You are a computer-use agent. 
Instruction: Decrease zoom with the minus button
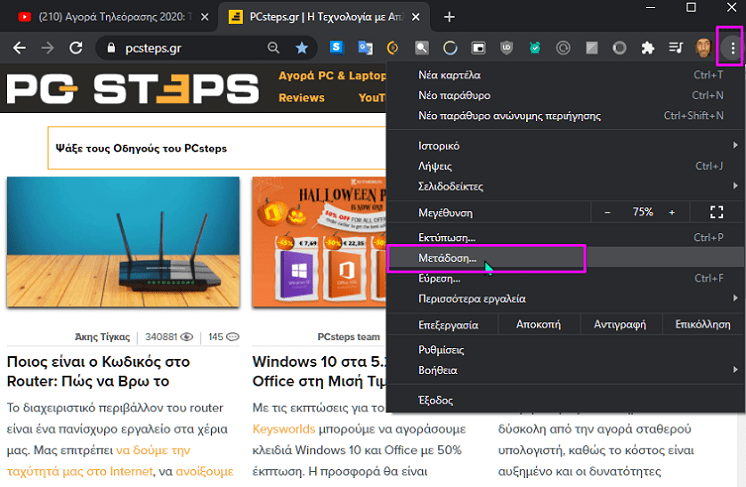point(607,213)
